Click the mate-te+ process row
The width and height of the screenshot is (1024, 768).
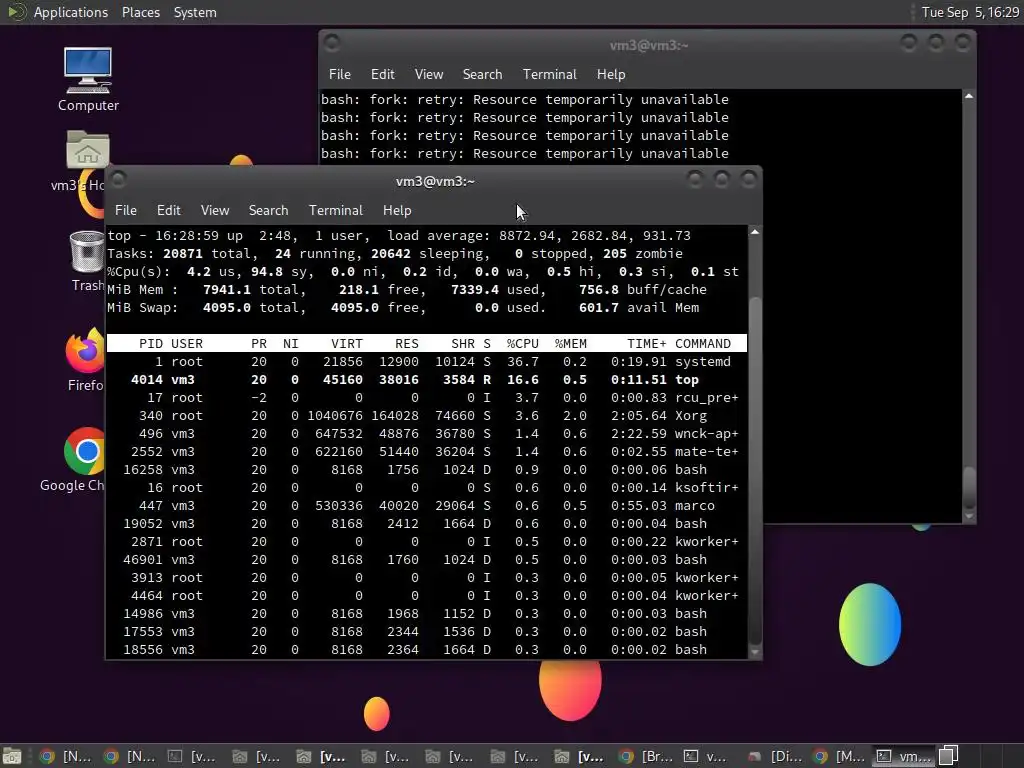pos(427,452)
